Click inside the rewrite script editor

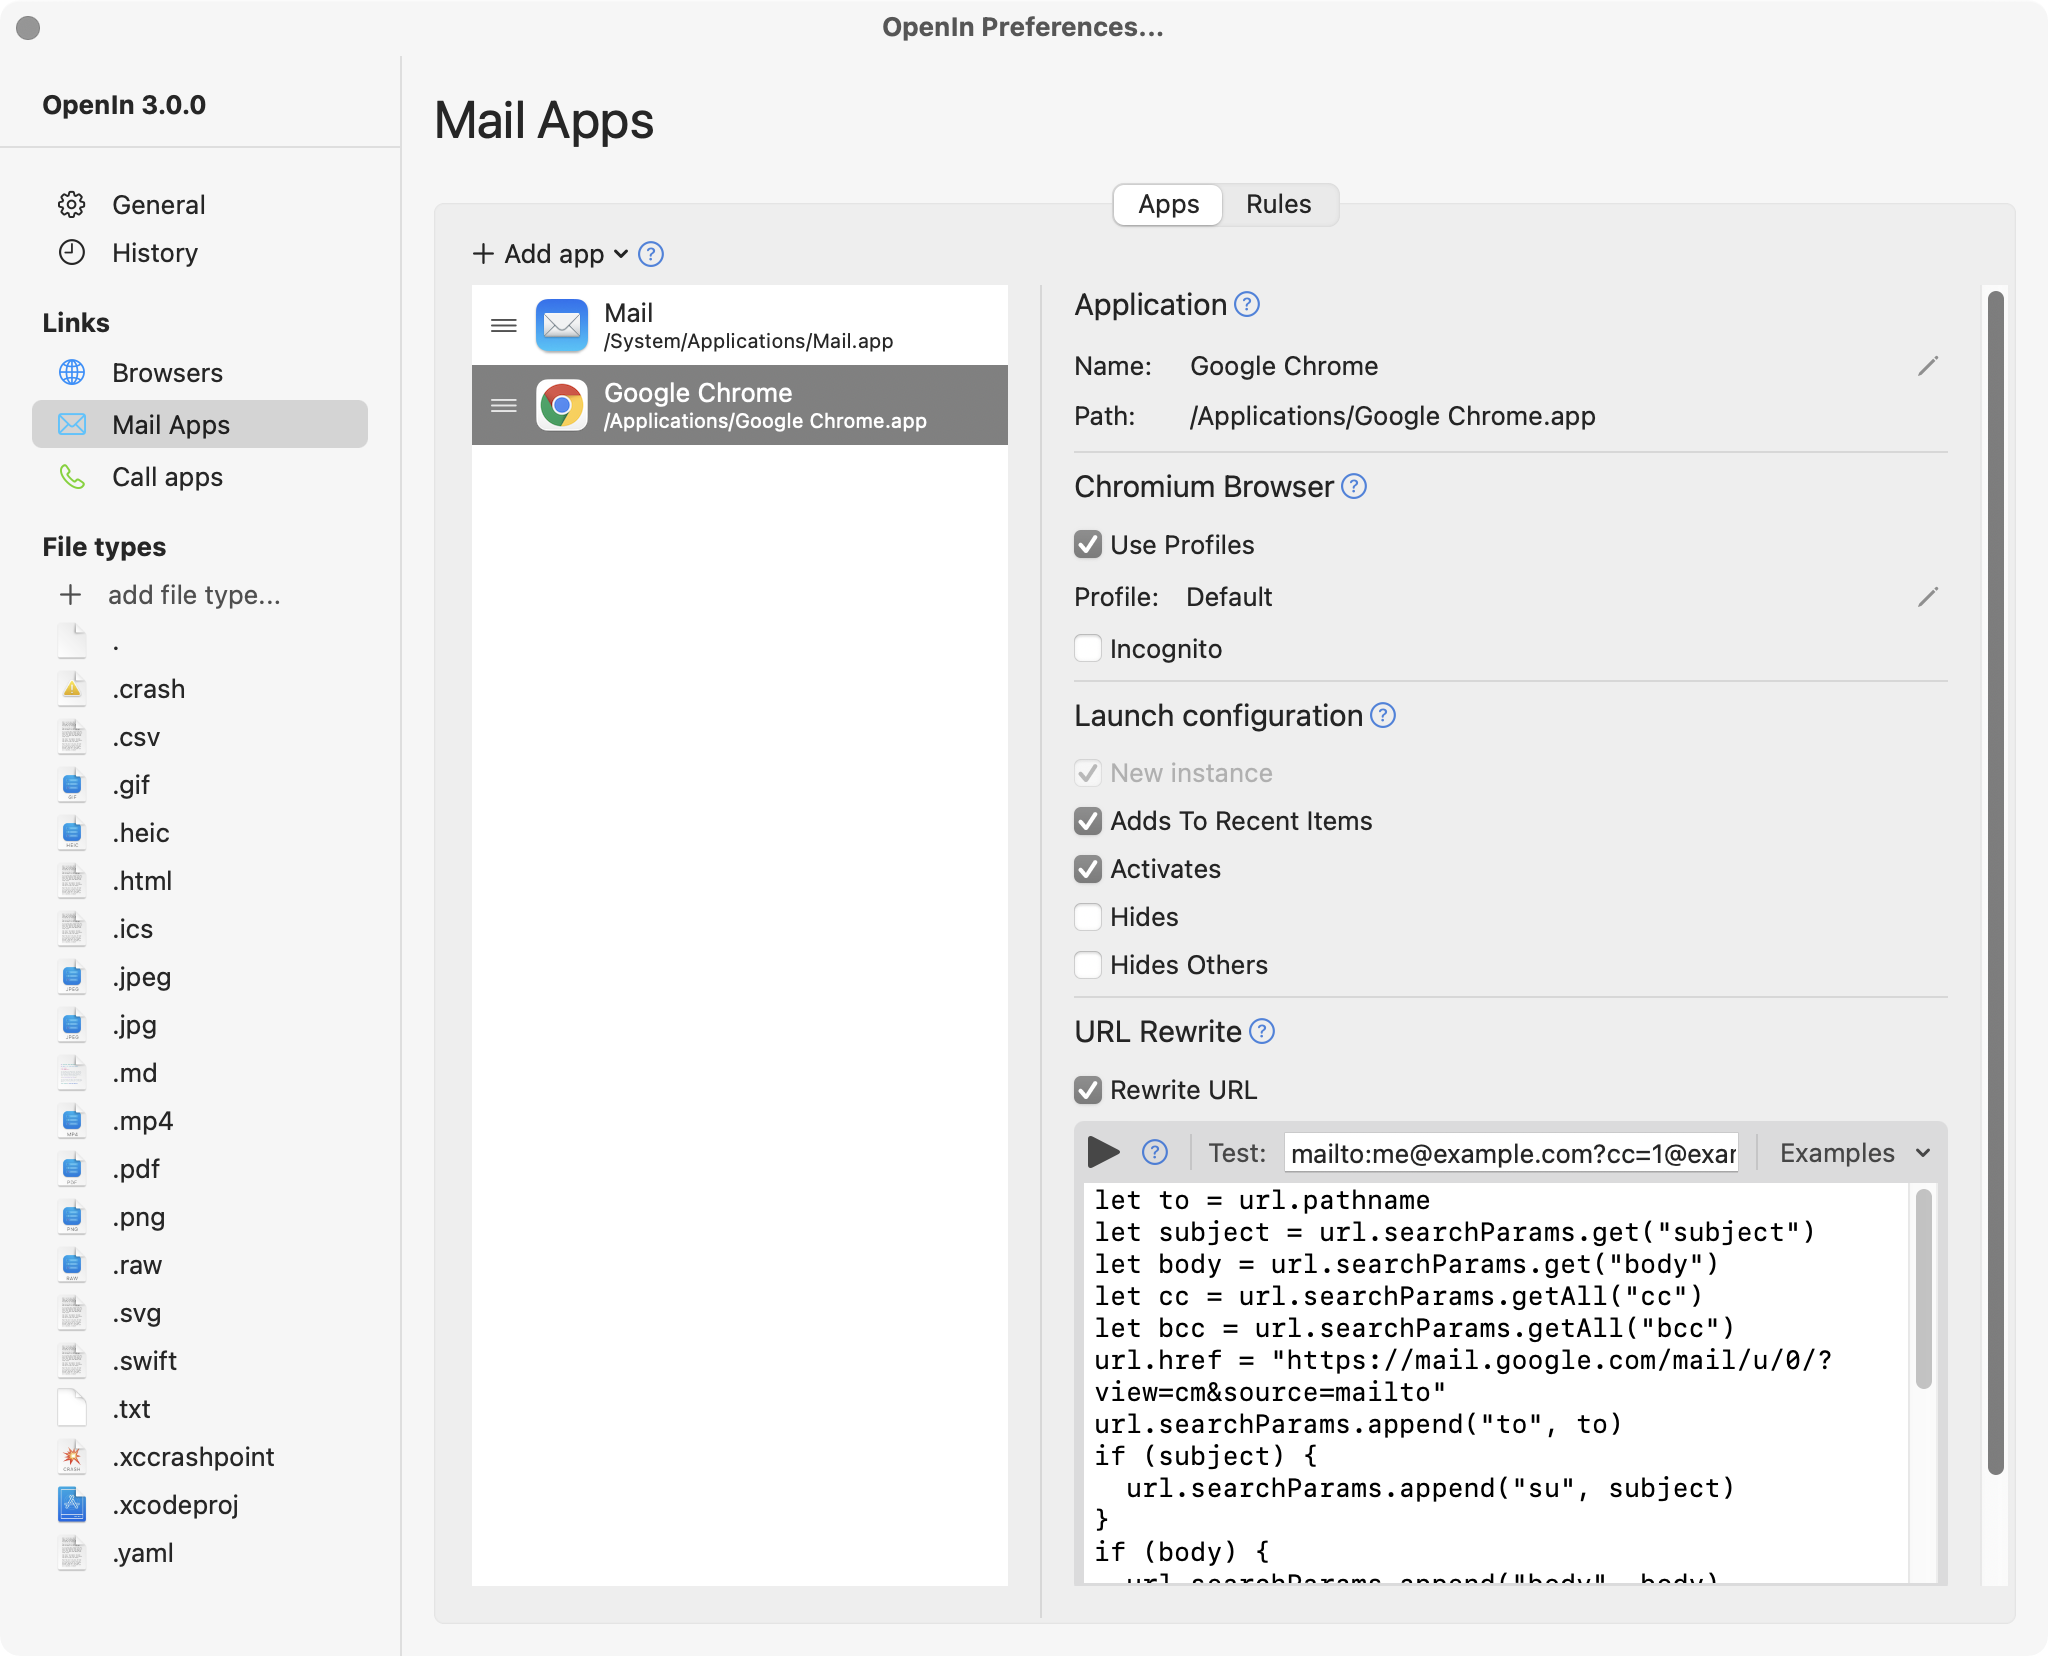click(x=1496, y=1384)
